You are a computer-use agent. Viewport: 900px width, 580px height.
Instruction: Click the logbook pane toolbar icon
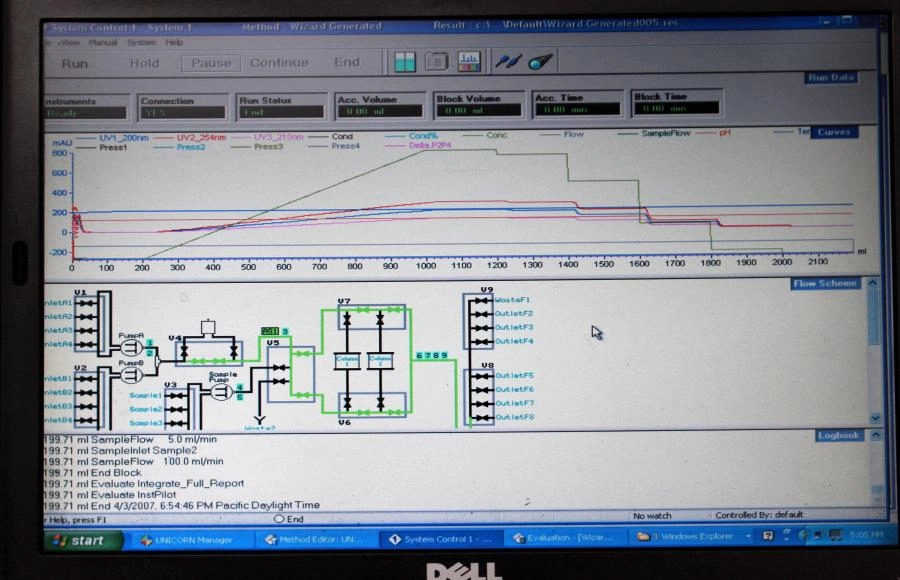pos(437,62)
